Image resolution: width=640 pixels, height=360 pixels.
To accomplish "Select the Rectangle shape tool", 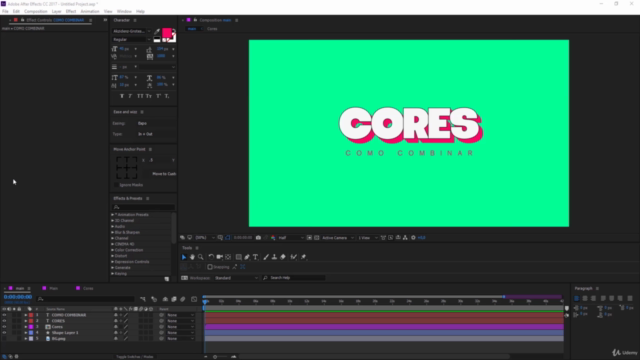I will [239, 257].
